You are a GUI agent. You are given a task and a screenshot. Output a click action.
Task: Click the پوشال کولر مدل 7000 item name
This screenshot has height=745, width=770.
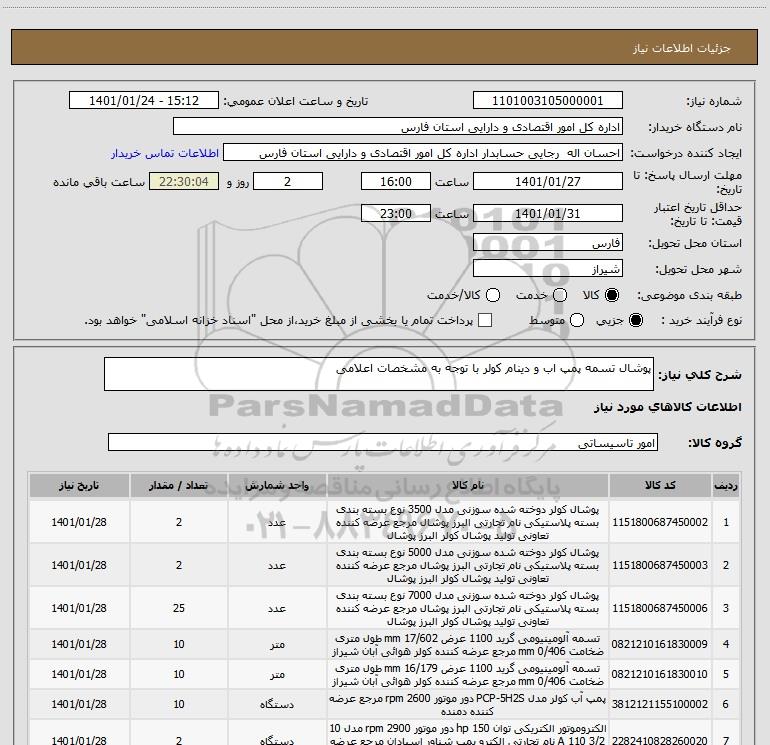pyautogui.click(x=468, y=608)
